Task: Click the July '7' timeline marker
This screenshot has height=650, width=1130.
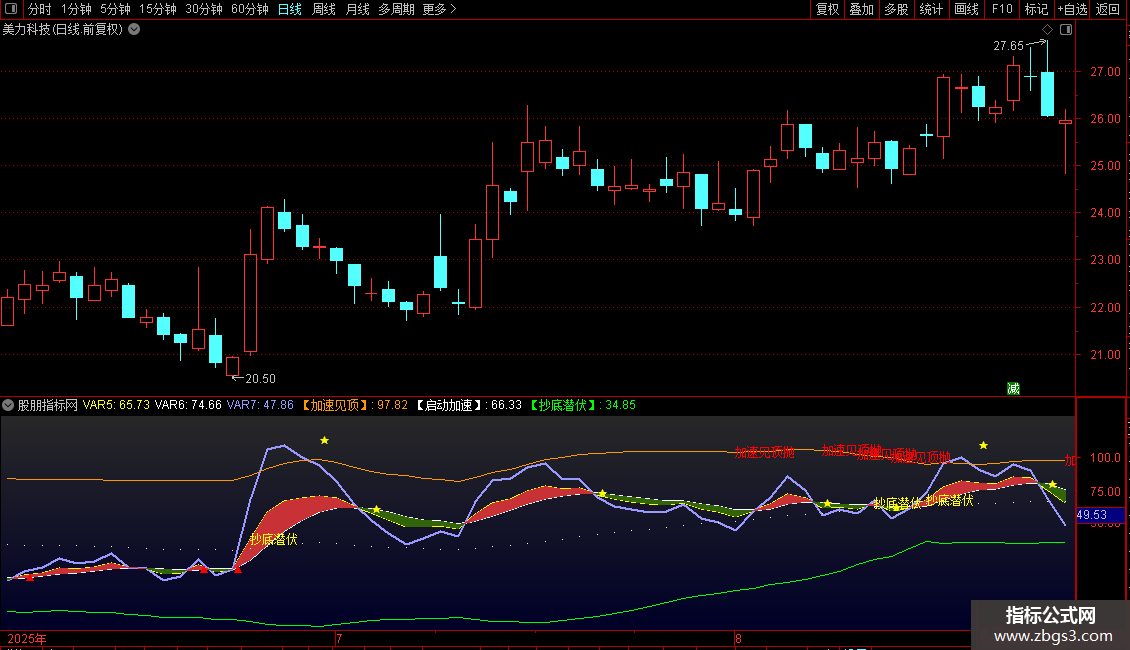Action: point(339,637)
